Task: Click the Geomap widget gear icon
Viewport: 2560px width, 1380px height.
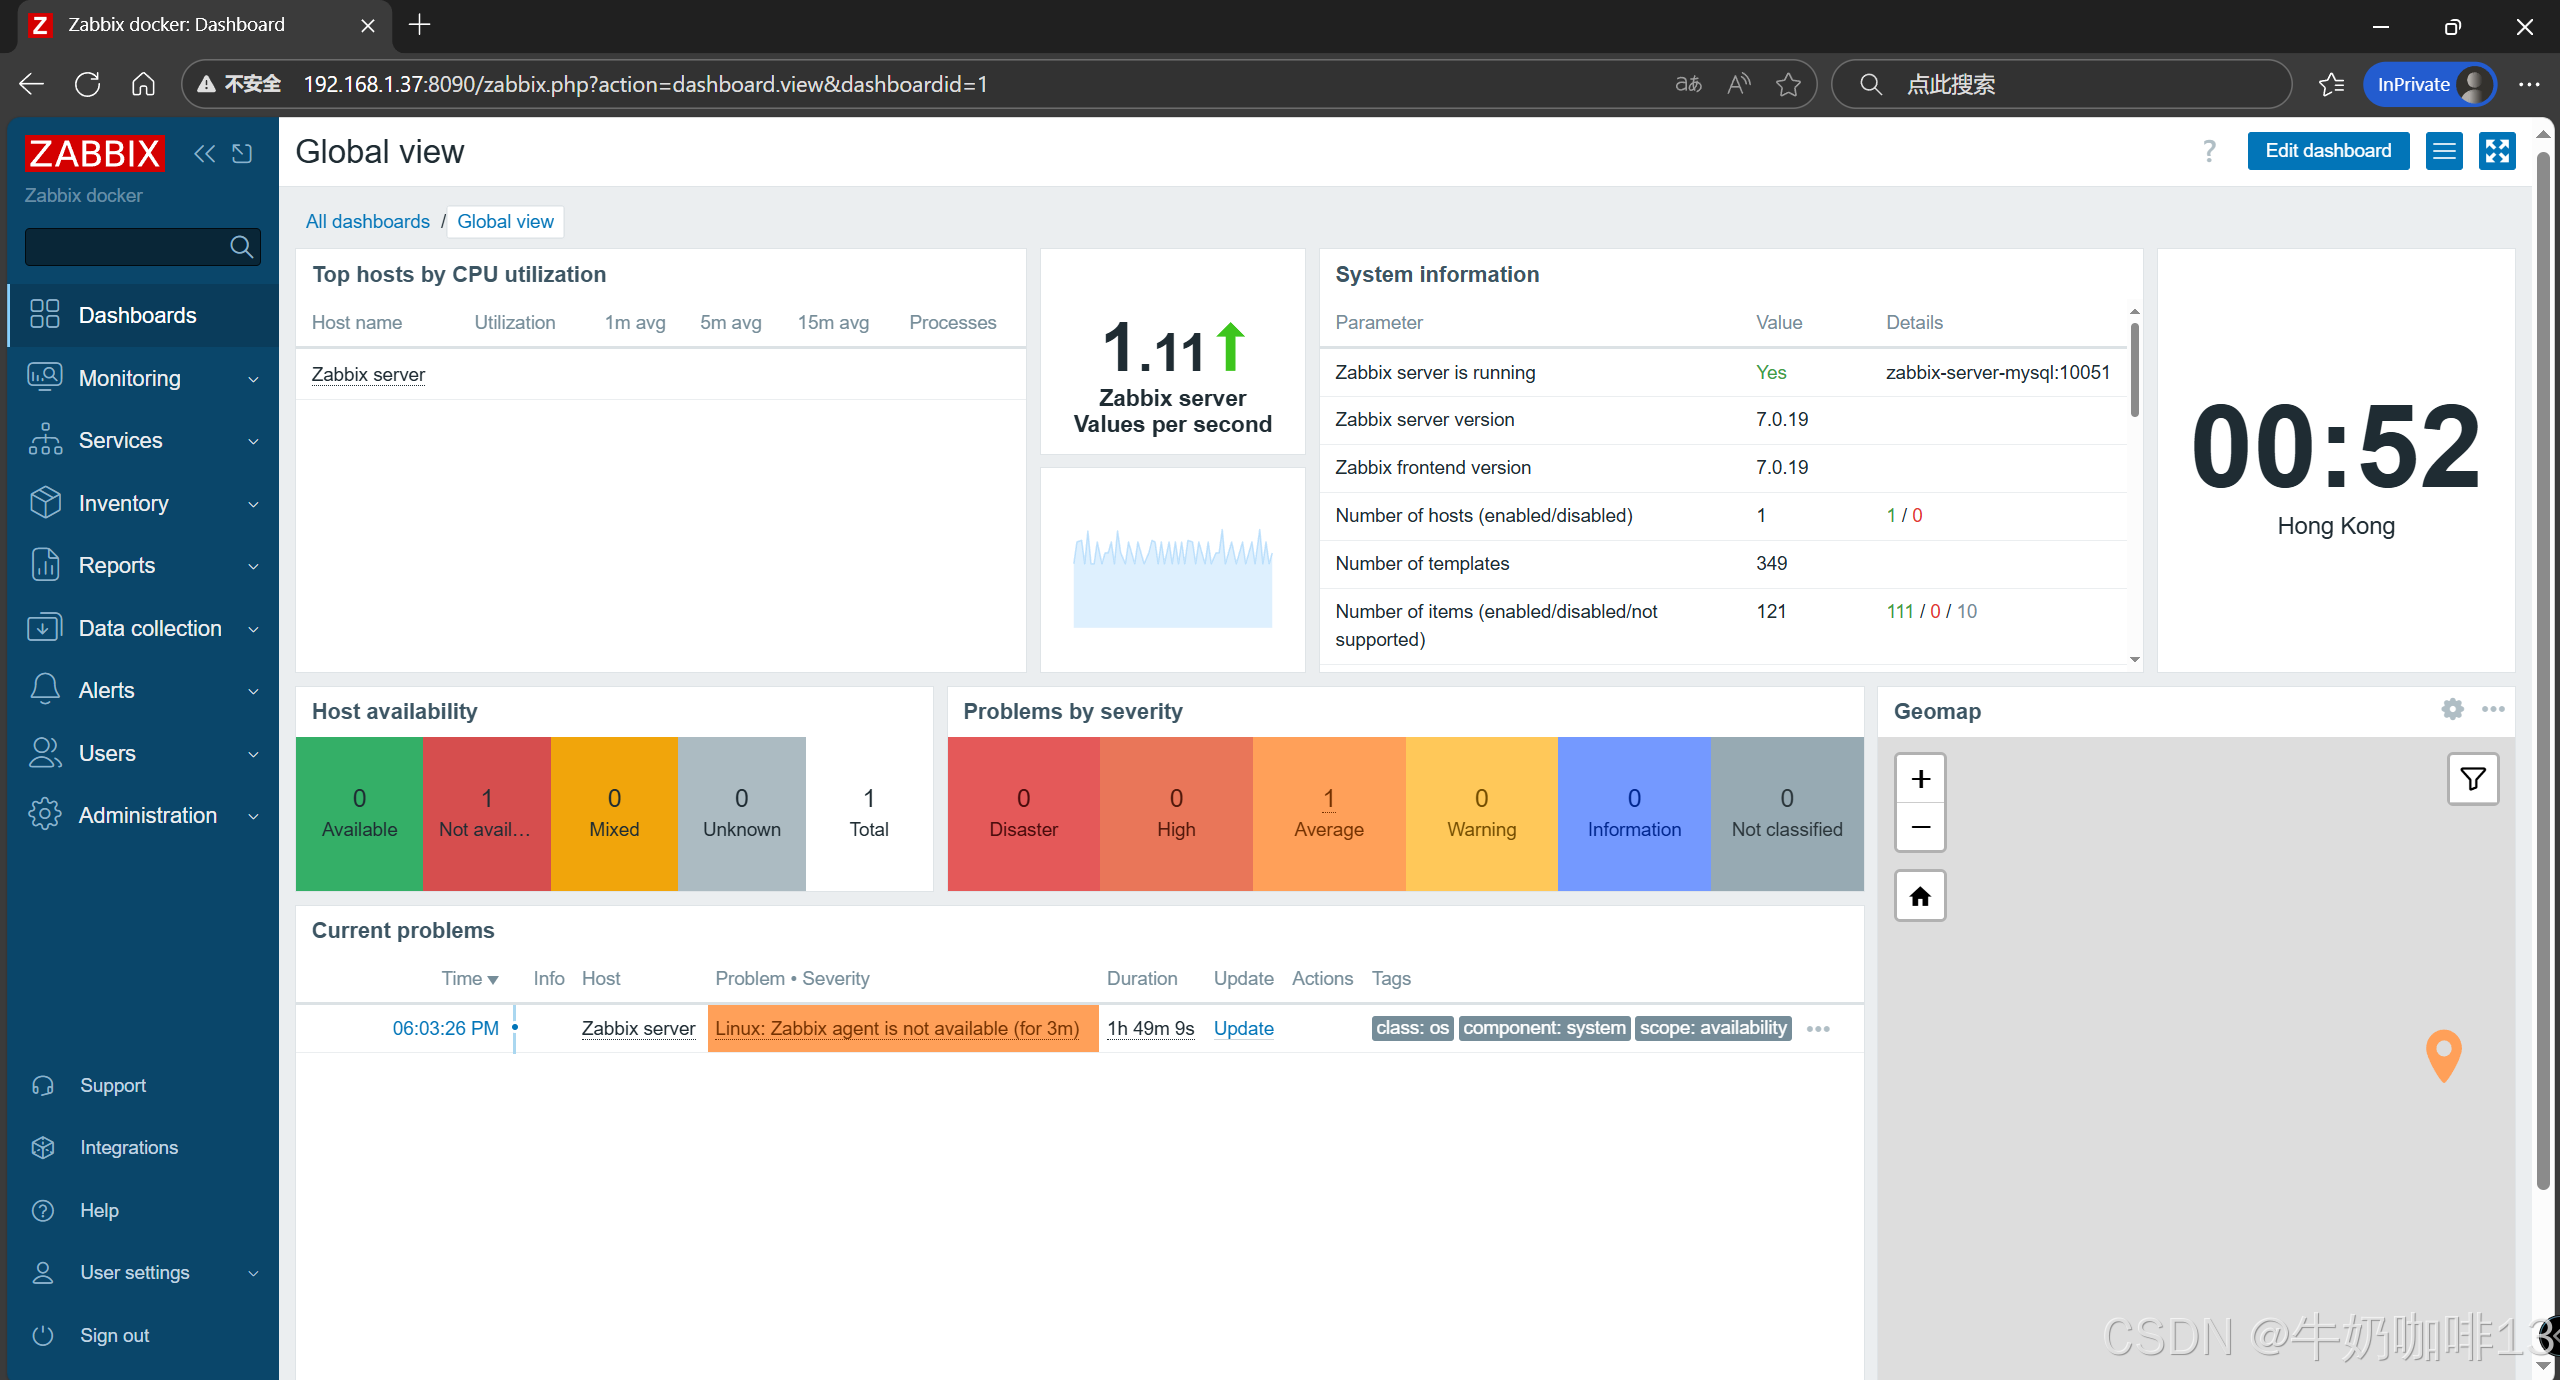Action: pos(2452,709)
